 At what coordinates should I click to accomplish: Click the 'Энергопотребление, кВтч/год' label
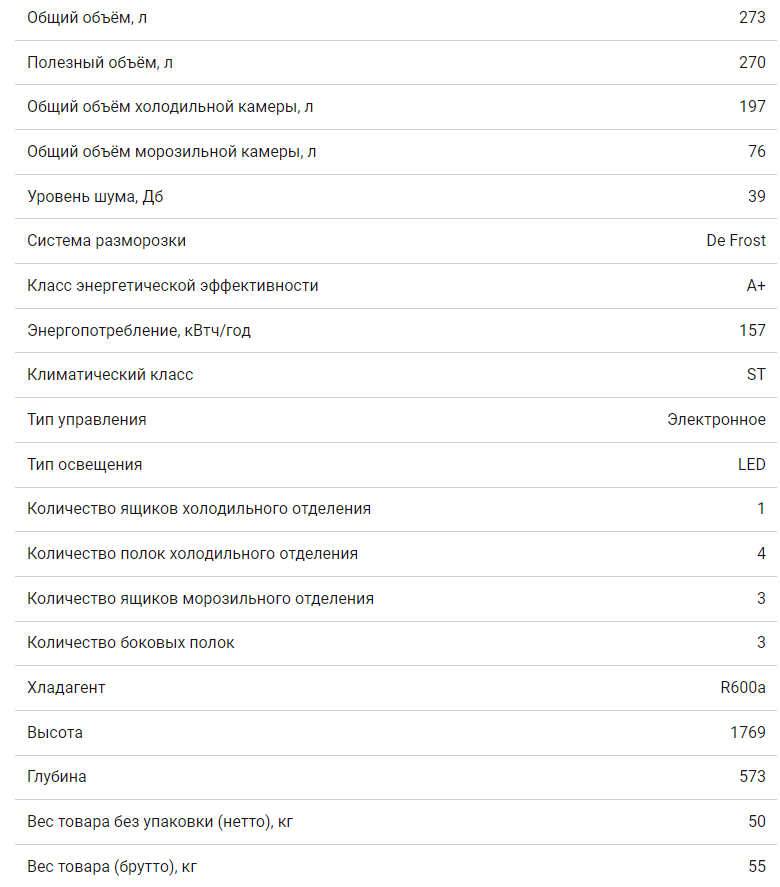[139, 330]
